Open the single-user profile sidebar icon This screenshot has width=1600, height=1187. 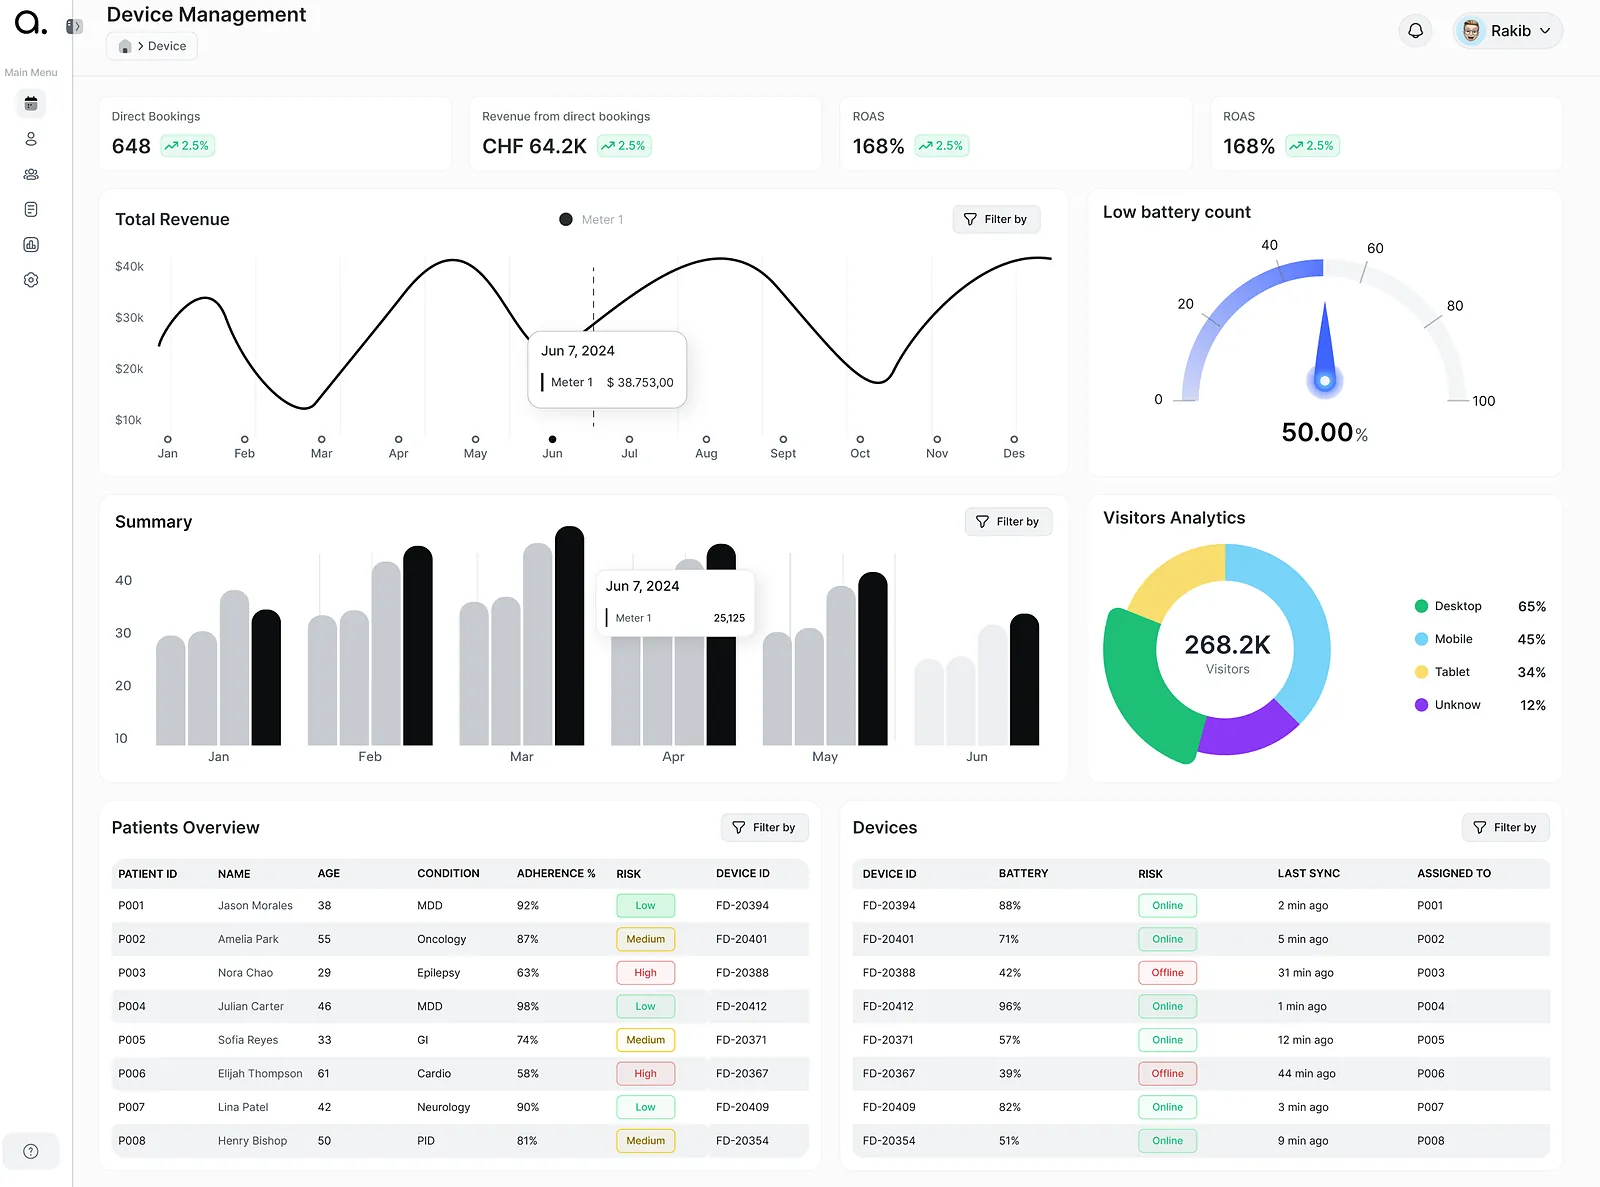coord(31,139)
